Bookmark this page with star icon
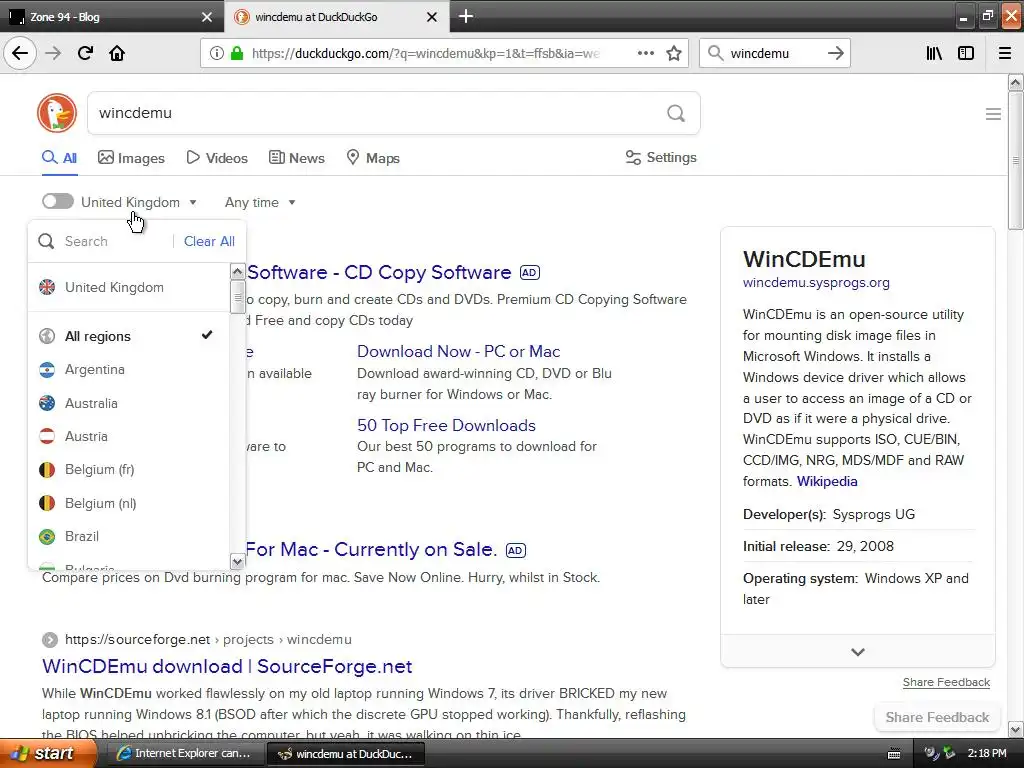The height and width of the screenshot is (768, 1024). 674,53
